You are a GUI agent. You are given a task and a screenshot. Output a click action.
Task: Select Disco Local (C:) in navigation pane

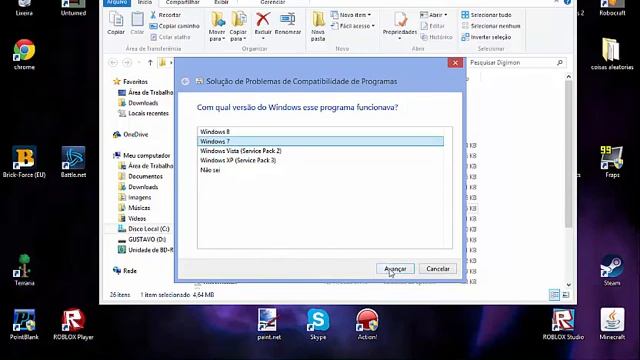coord(144,229)
